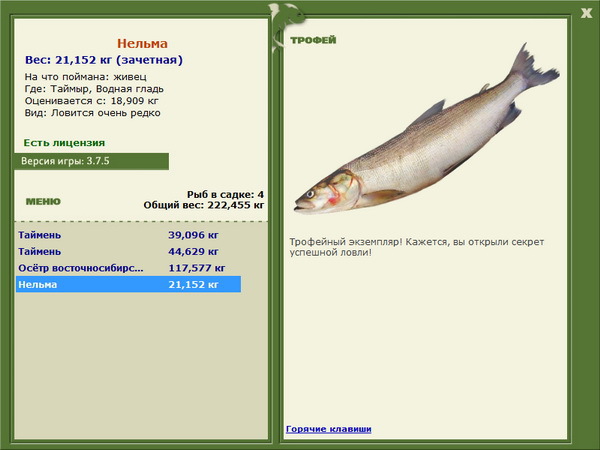The width and height of the screenshot is (600, 450).
Task: Click the Версия игры: 3.7.5 bar
Action: (x=91, y=161)
